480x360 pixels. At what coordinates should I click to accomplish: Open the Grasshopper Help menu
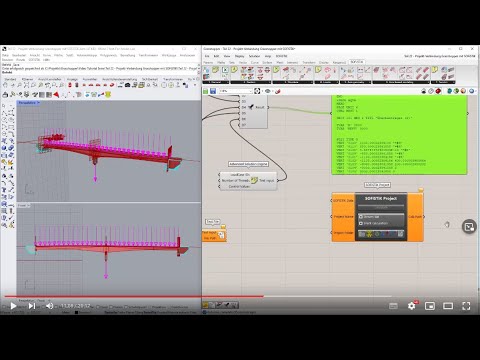click(x=268, y=56)
